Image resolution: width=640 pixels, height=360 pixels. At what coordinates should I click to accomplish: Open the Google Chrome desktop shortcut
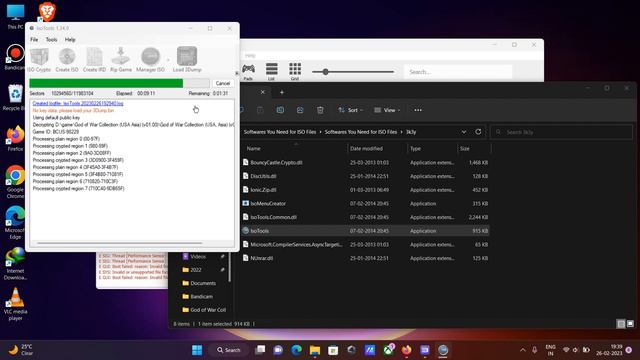pos(15,182)
